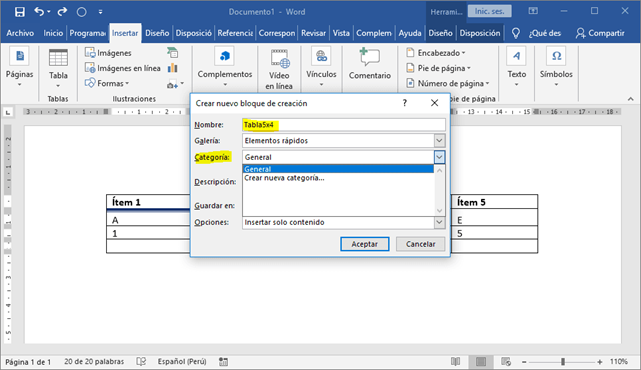Open the Encabezado header dropdown

tap(436, 53)
